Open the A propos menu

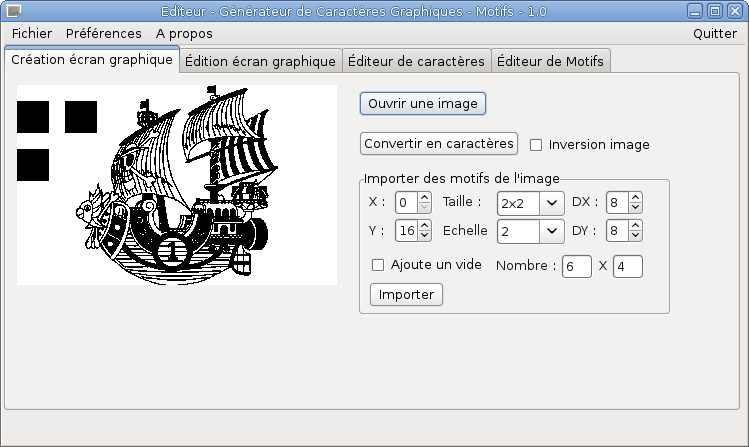[184, 33]
